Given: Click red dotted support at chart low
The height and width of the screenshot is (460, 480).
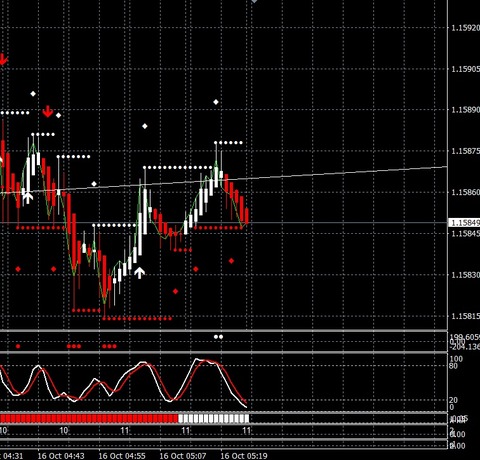Looking at the screenshot, I should click(x=137, y=319).
